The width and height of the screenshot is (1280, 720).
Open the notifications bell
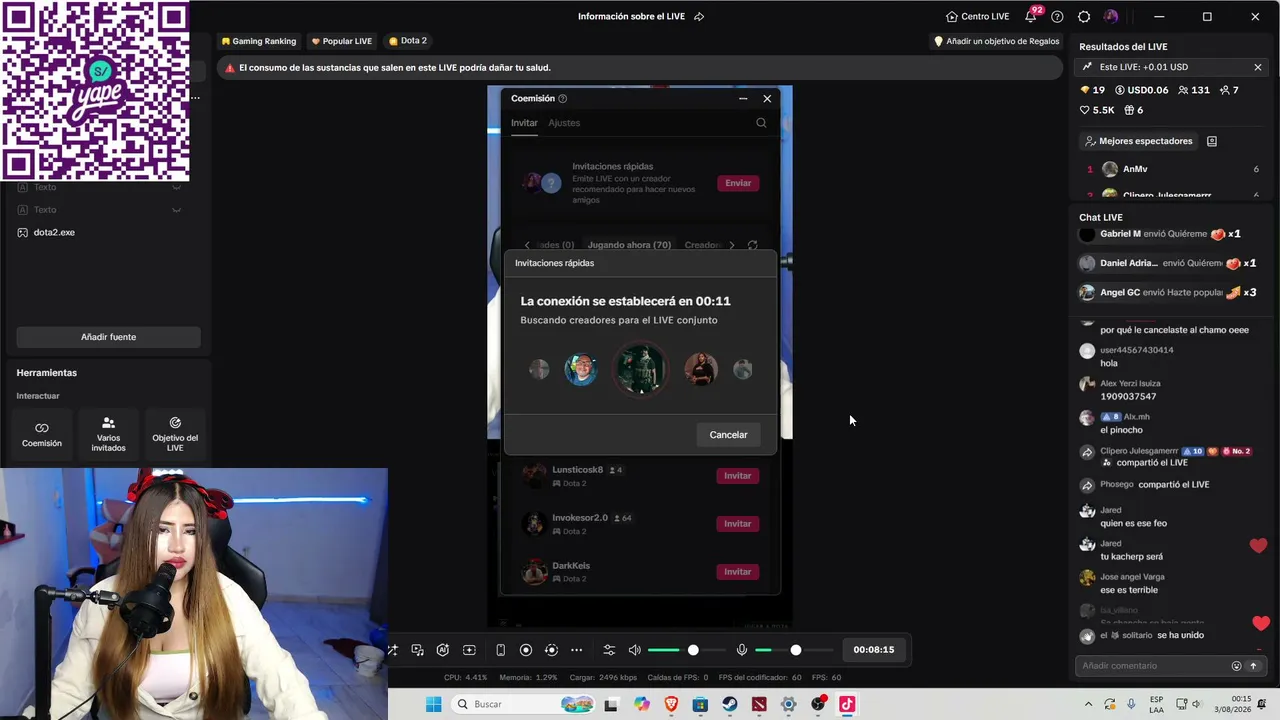coord(1031,16)
